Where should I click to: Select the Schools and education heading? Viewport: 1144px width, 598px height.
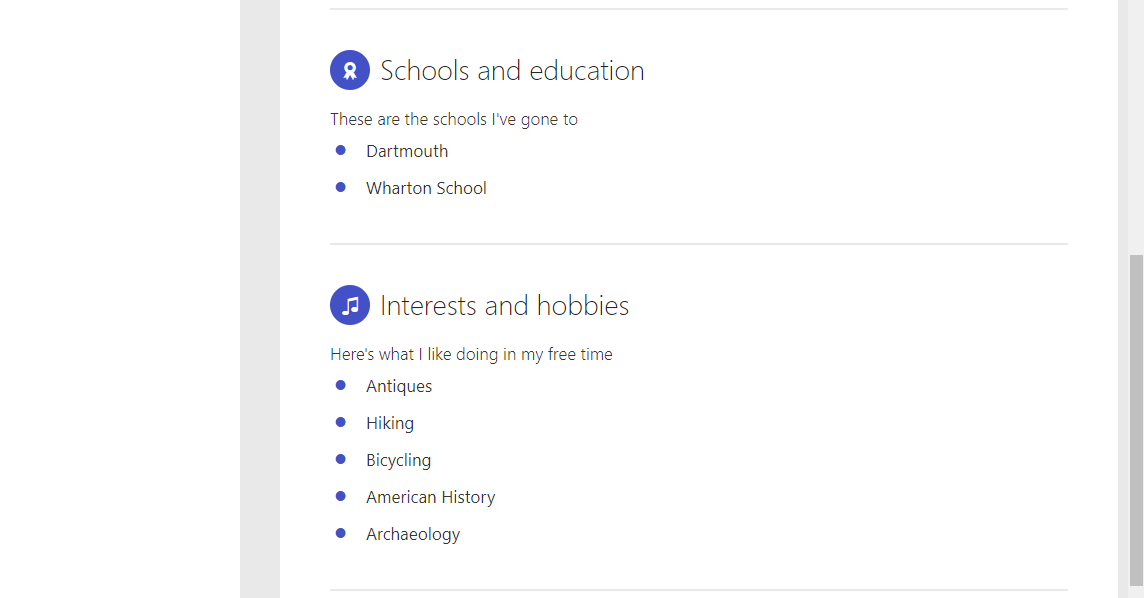pyautogui.click(x=512, y=71)
